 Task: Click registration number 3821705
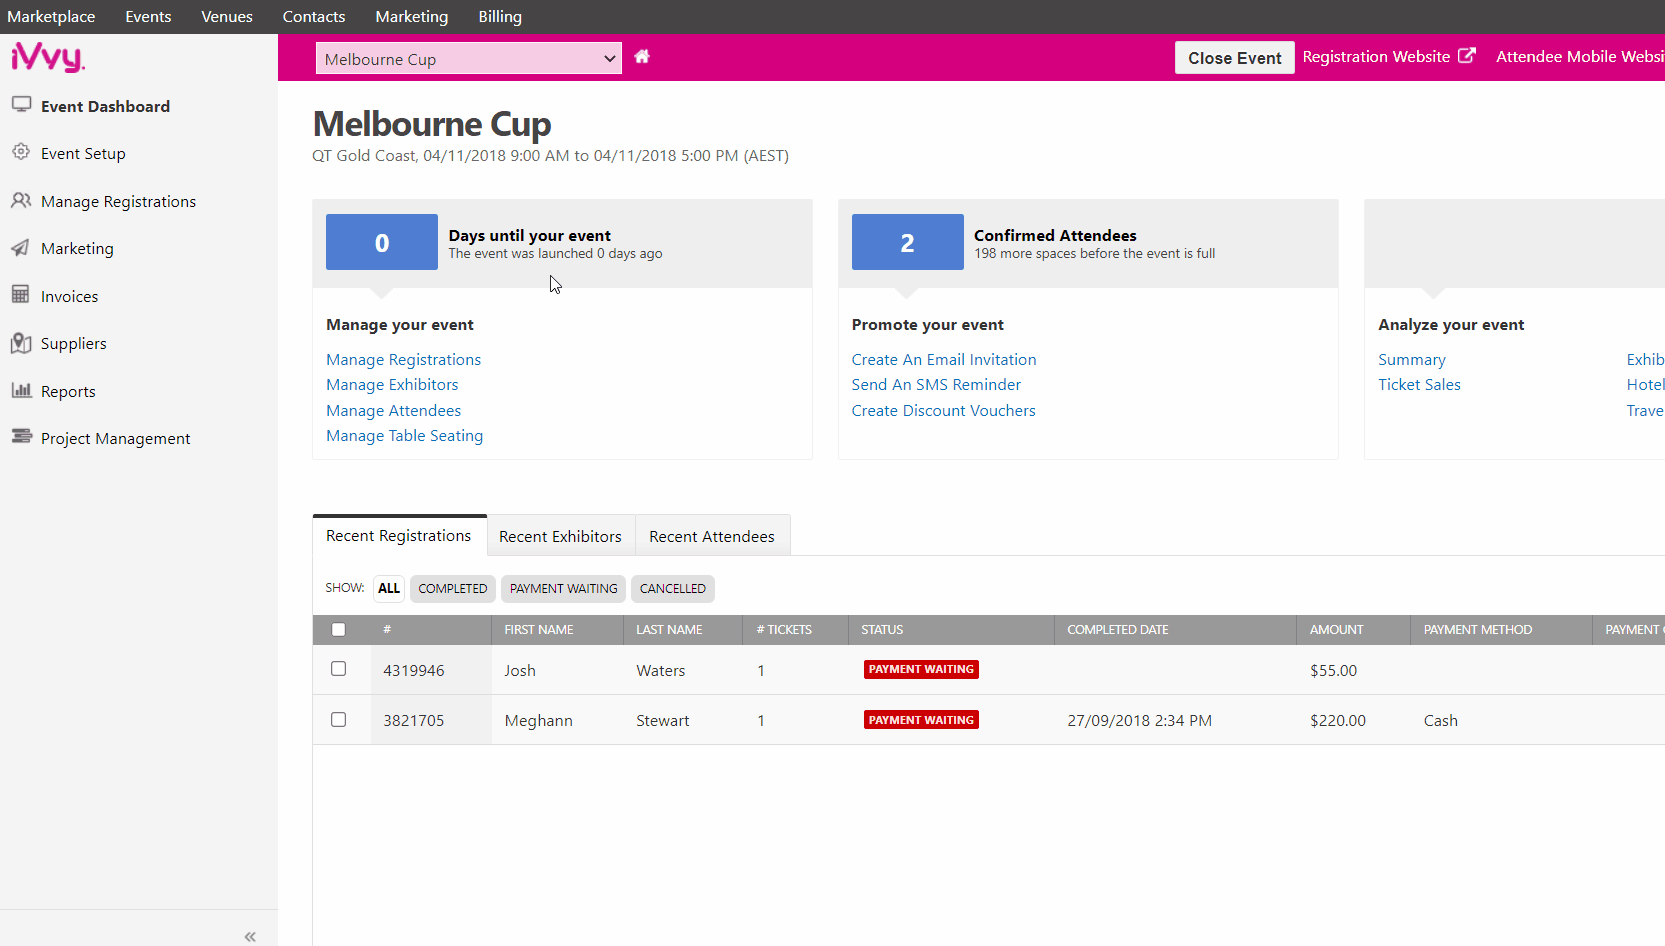pos(414,721)
